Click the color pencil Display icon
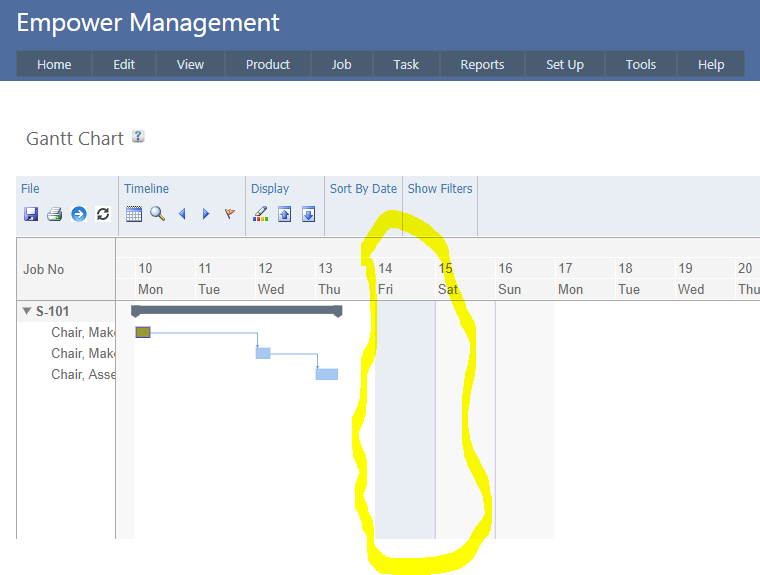 261,214
